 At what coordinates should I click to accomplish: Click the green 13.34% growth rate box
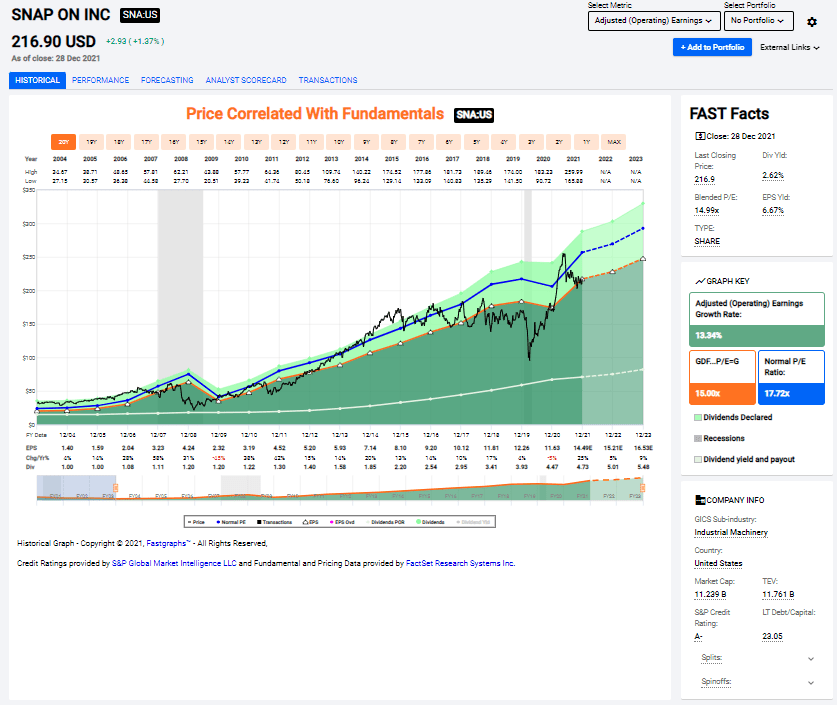click(x=756, y=336)
